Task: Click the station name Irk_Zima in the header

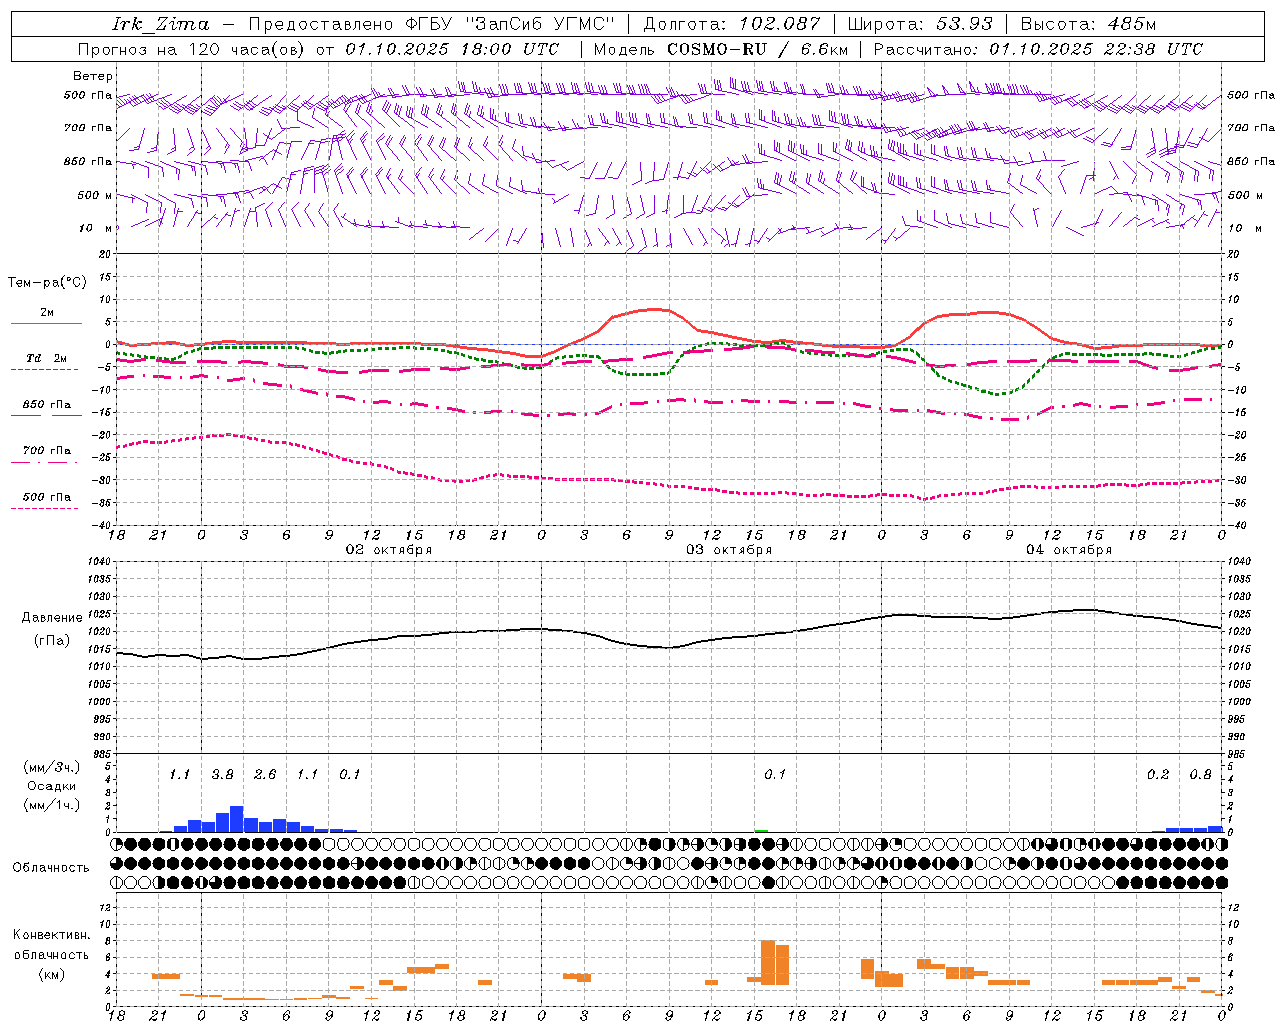Action: coord(160,24)
